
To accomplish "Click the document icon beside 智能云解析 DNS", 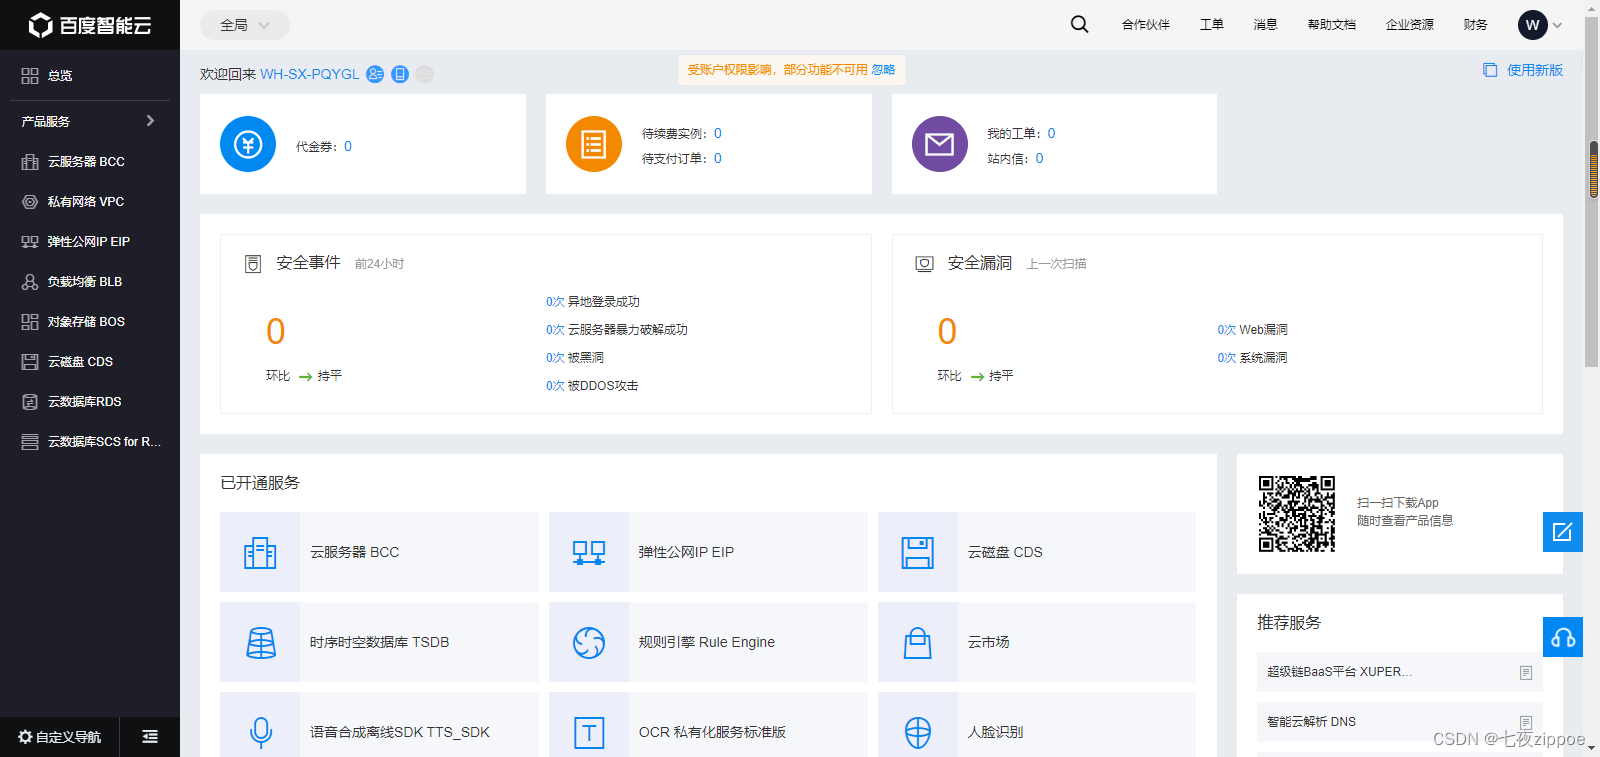I will coord(1526,722).
